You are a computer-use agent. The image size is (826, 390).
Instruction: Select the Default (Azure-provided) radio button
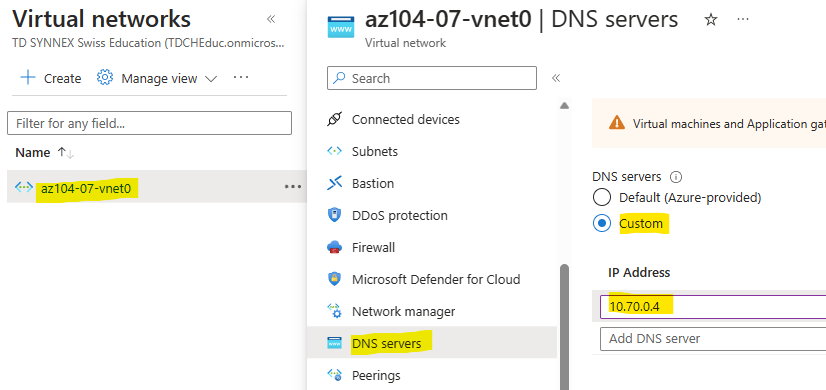point(602,198)
